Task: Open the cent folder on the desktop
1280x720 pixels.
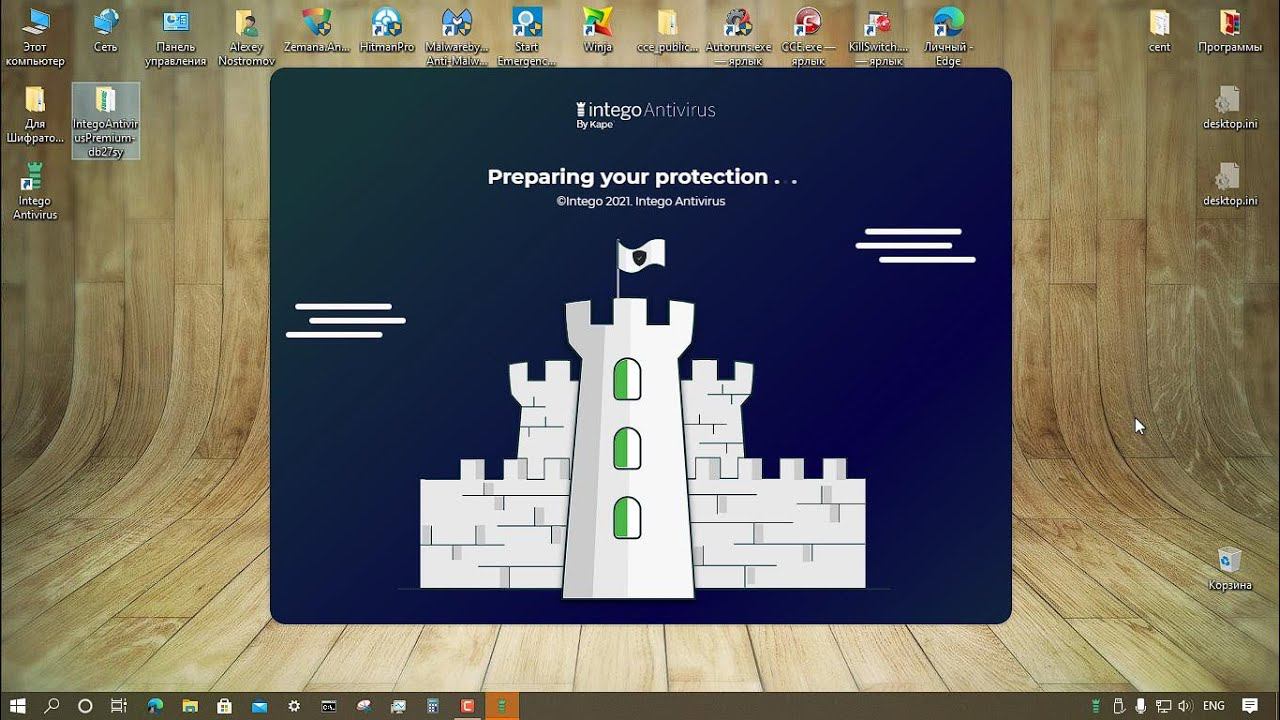Action: [x=1159, y=30]
